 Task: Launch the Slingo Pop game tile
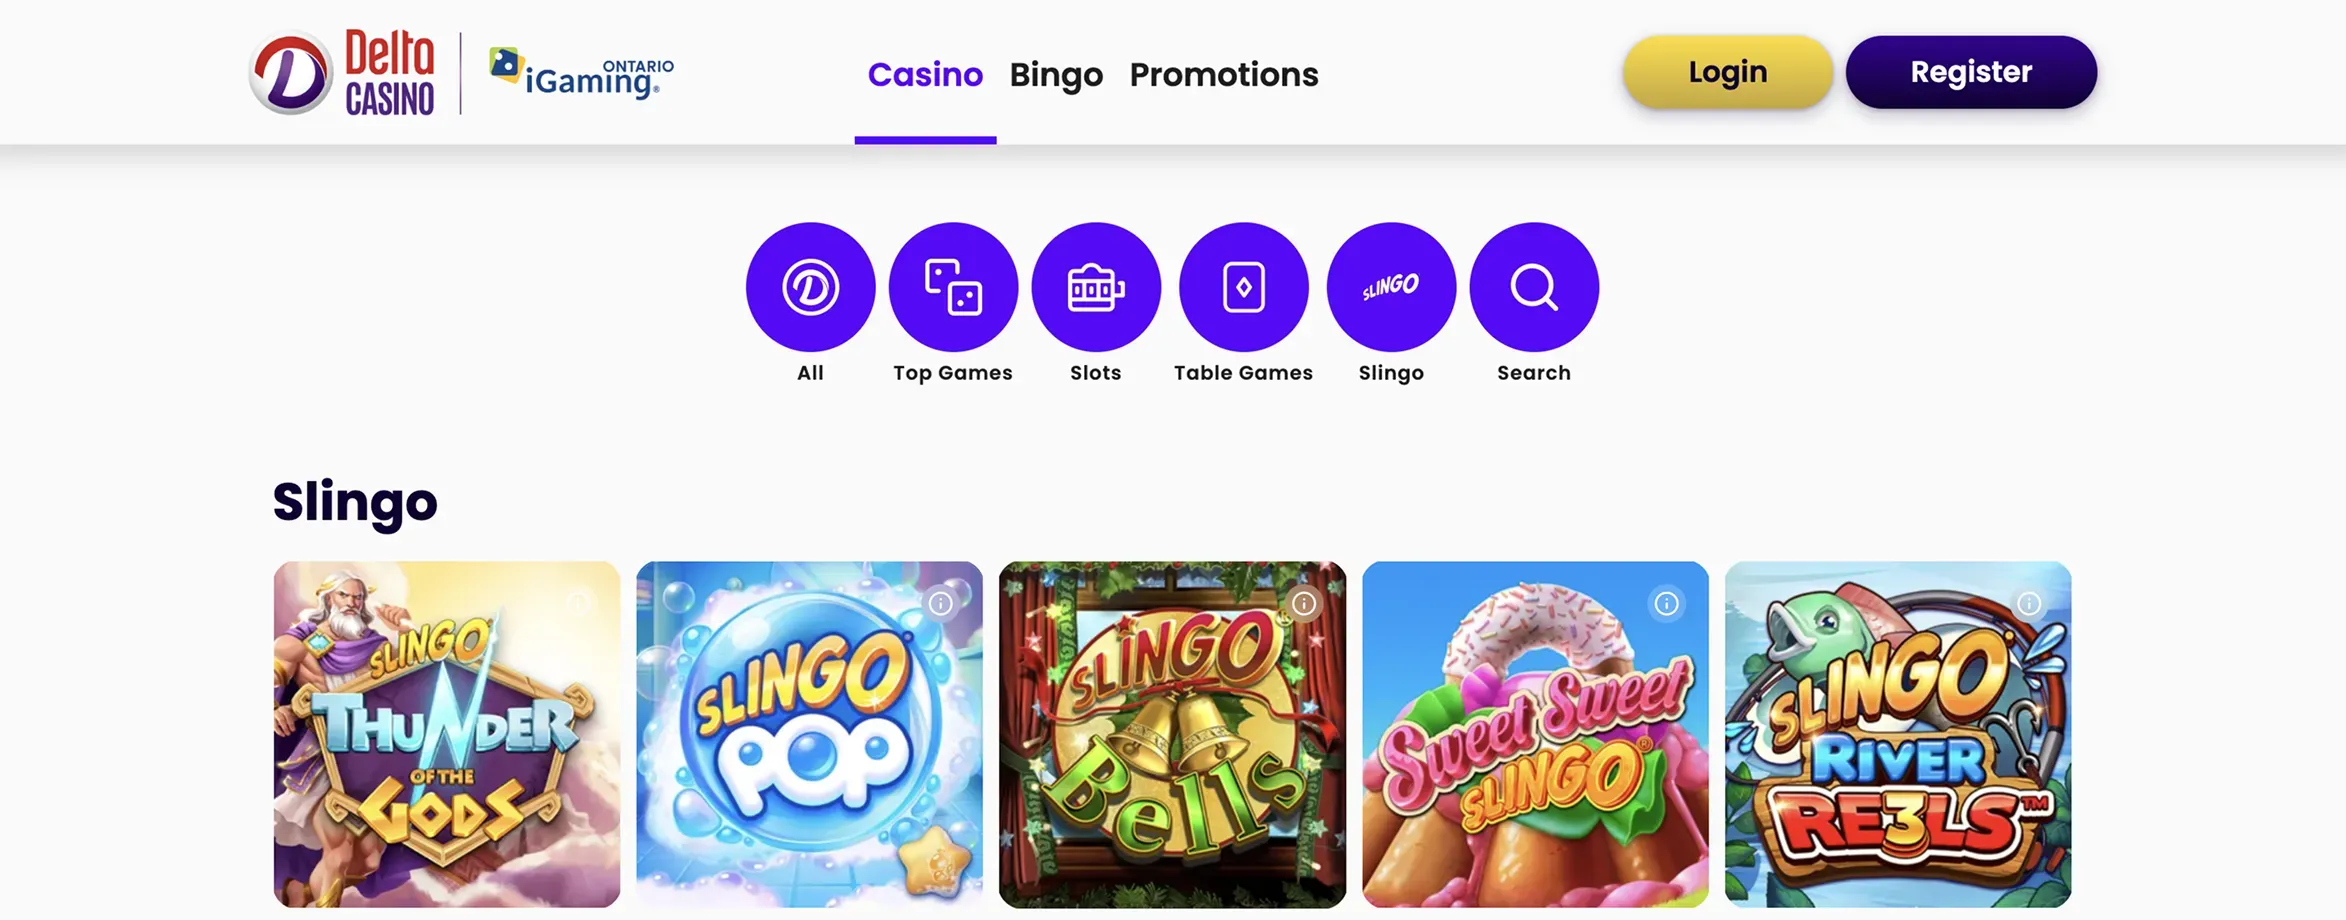(x=810, y=734)
